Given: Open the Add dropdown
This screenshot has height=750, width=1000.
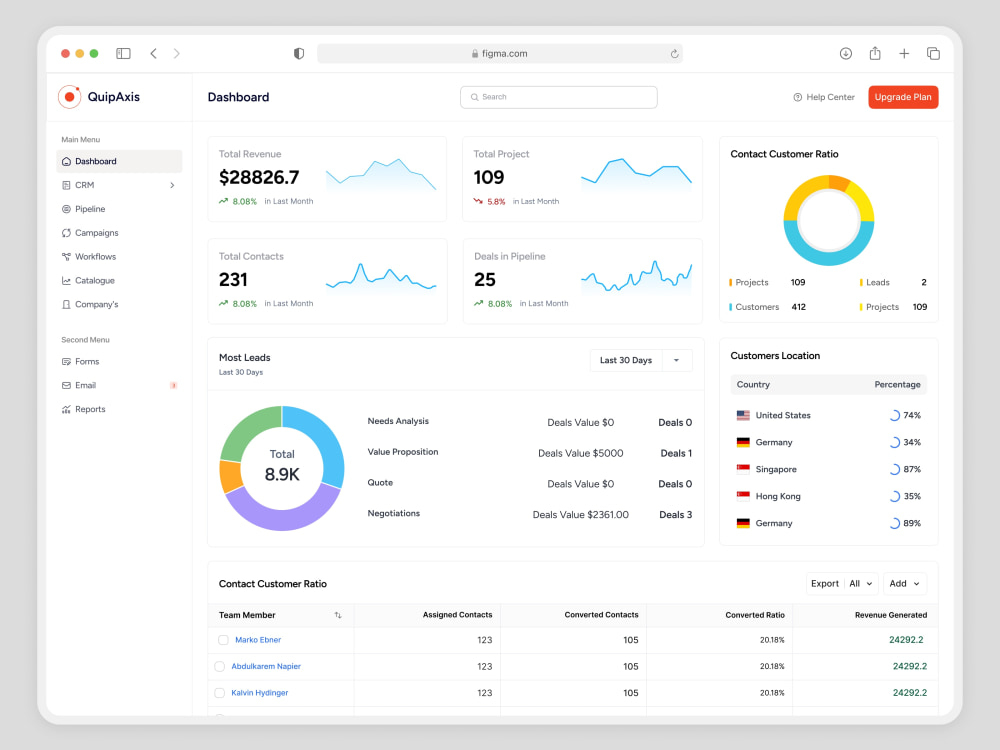Looking at the screenshot, I should [x=904, y=584].
